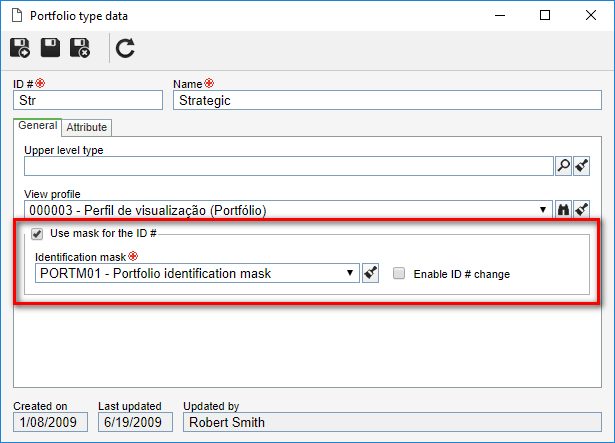Screen dimensions: 615x443
Task: Switch to the Attribute tab
Action: click(x=87, y=128)
